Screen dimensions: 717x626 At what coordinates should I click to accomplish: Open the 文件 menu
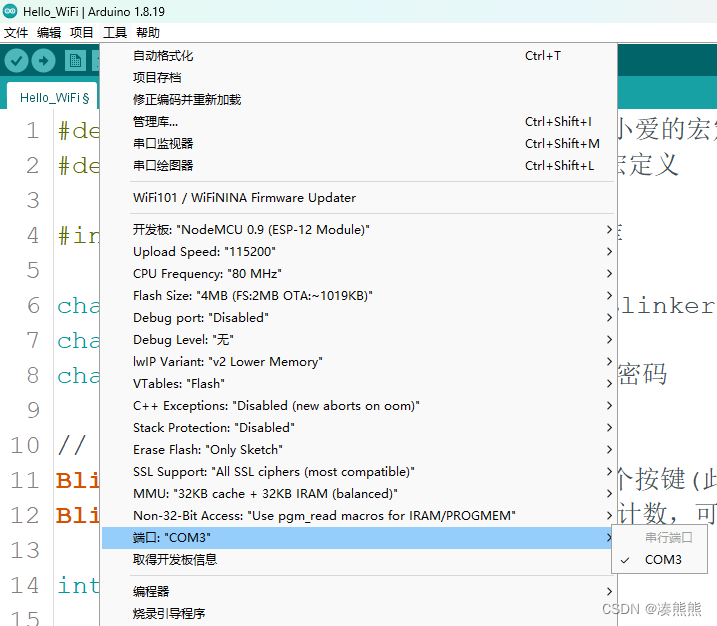point(16,33)
